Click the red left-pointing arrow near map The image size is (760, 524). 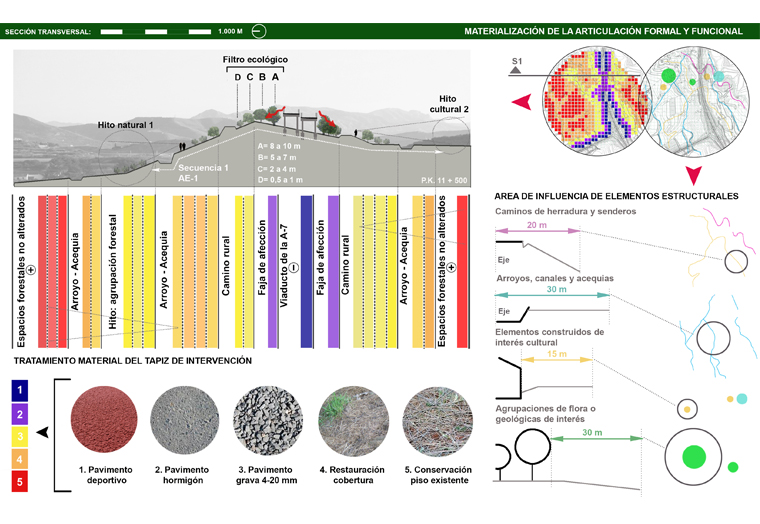(522, 102)
